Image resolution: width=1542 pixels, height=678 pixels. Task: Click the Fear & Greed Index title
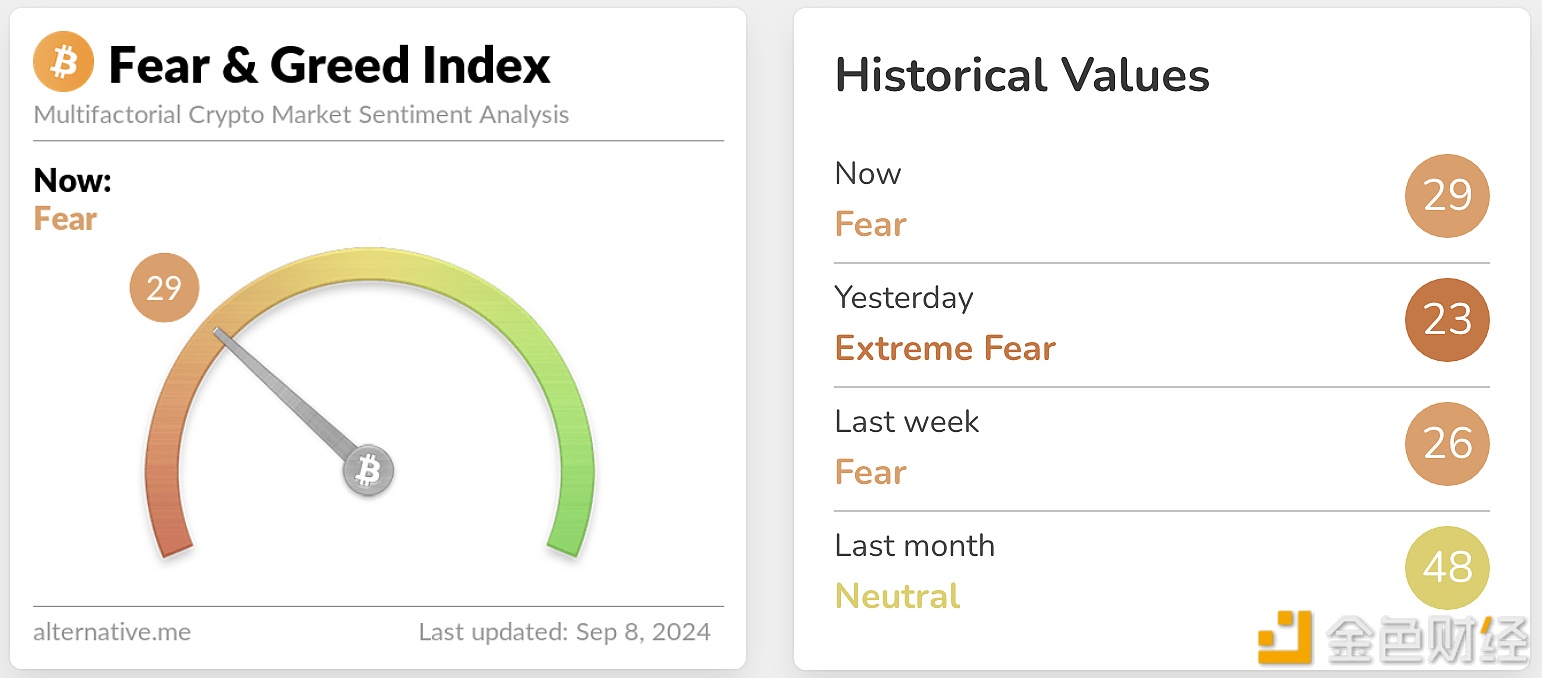click(329, 65)
